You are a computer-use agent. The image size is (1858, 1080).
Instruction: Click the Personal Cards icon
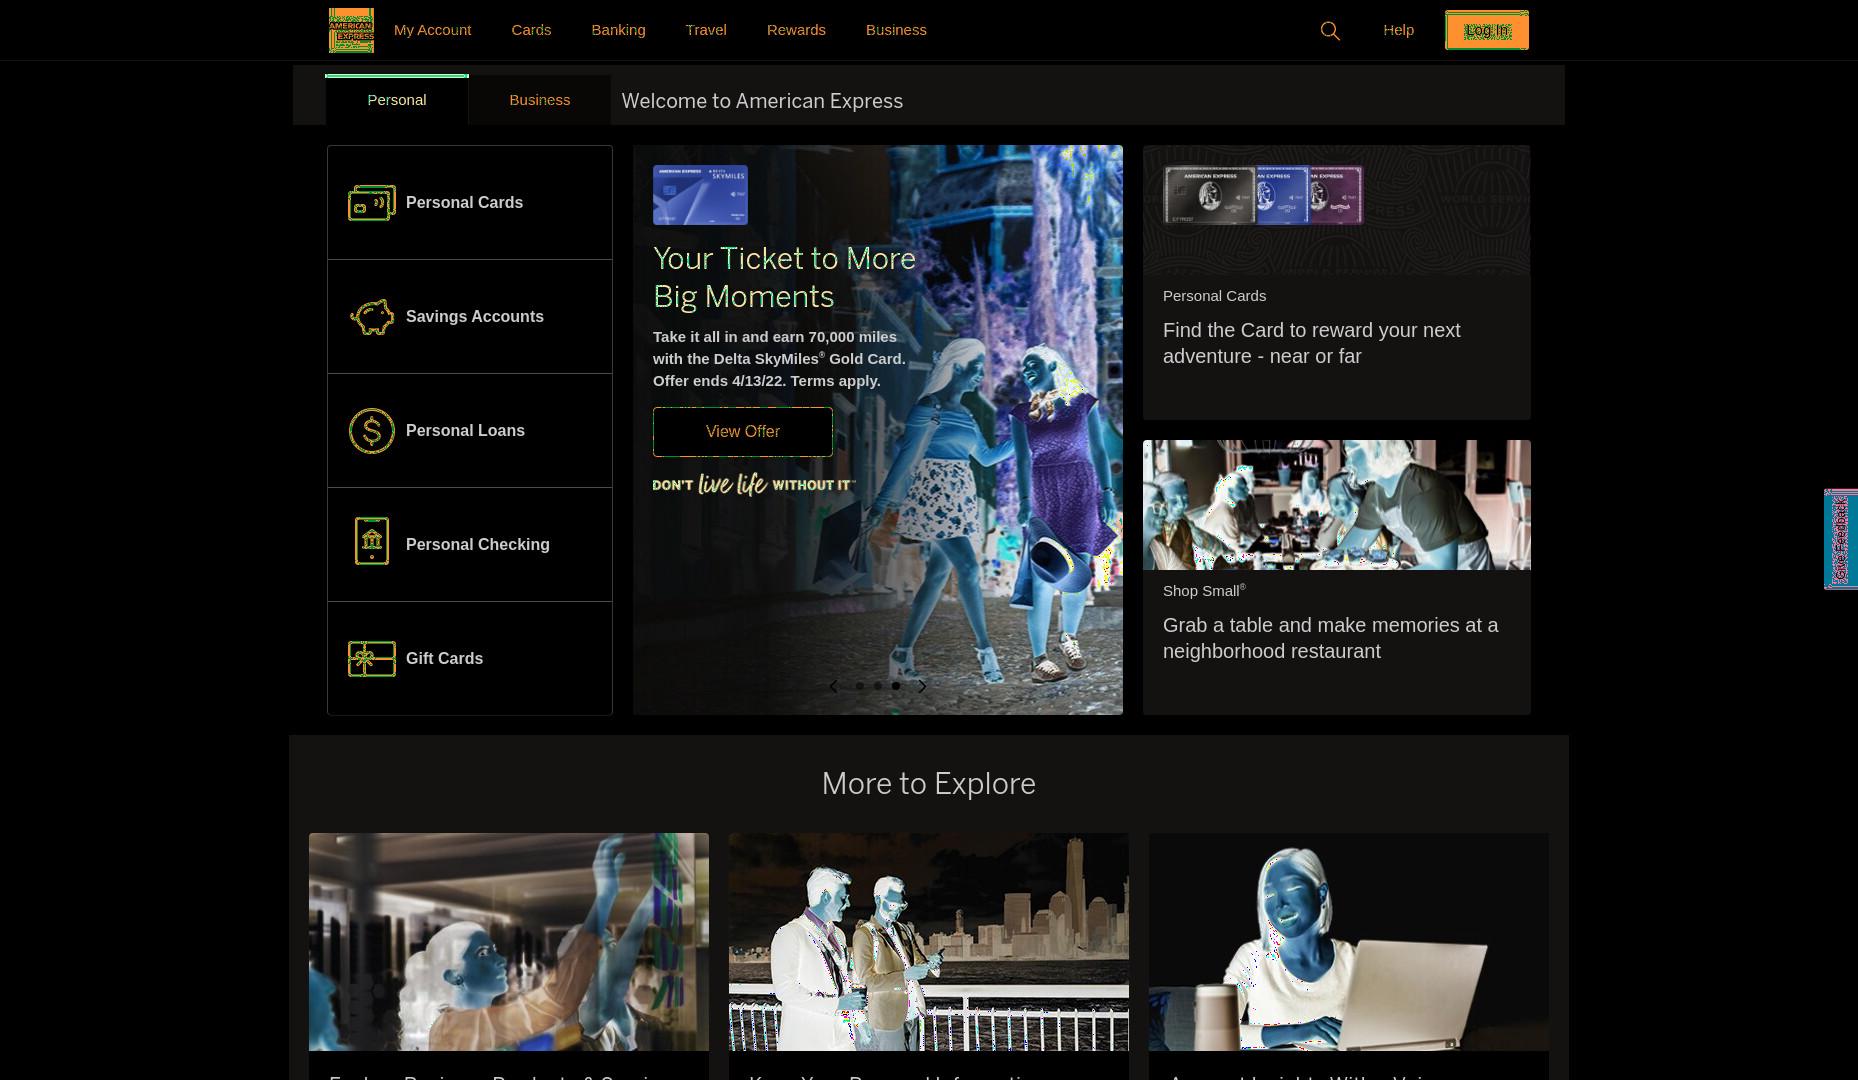pyautogui.click(x=372, y=203)
